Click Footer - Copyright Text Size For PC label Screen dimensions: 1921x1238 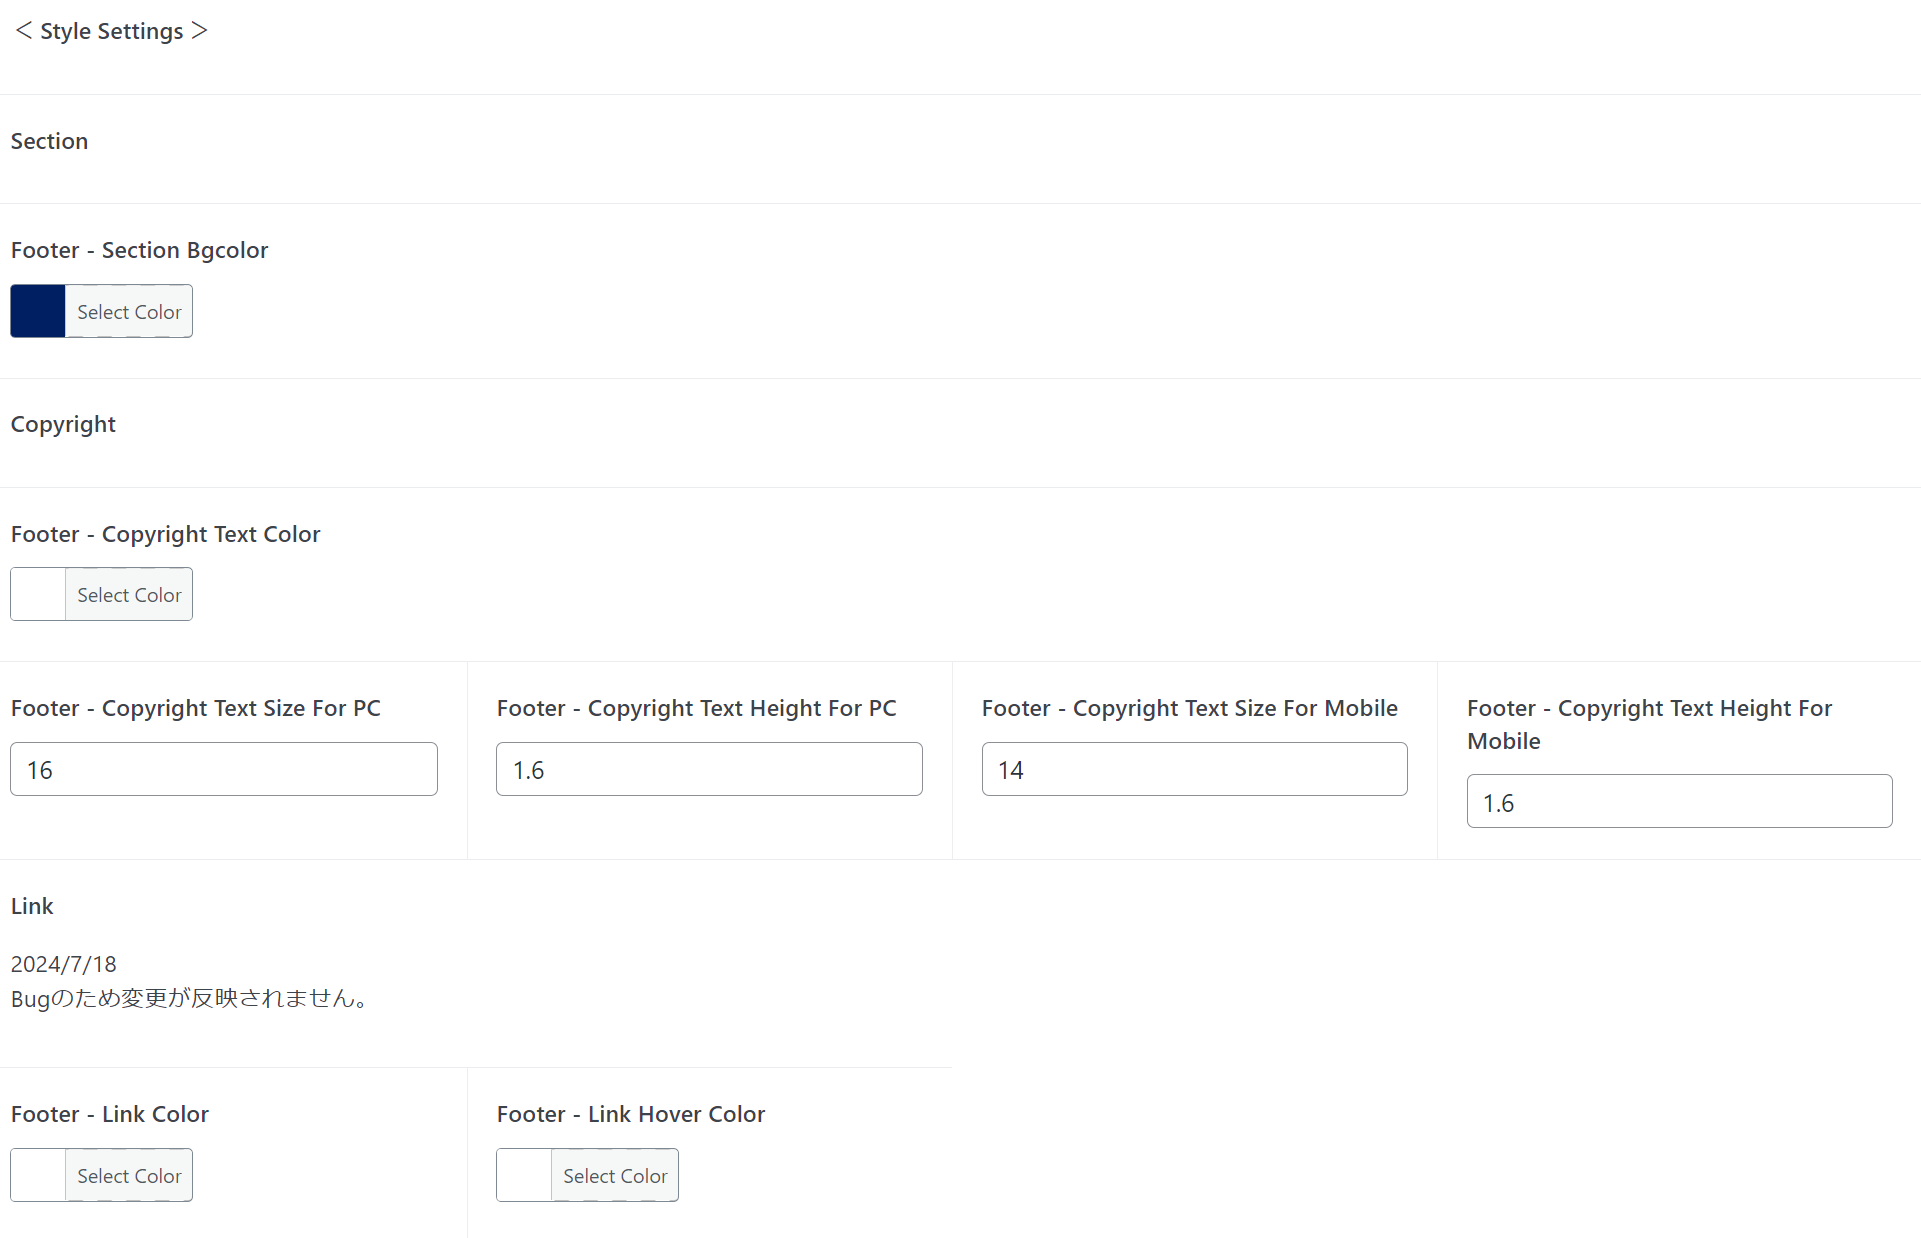(196, 708)
